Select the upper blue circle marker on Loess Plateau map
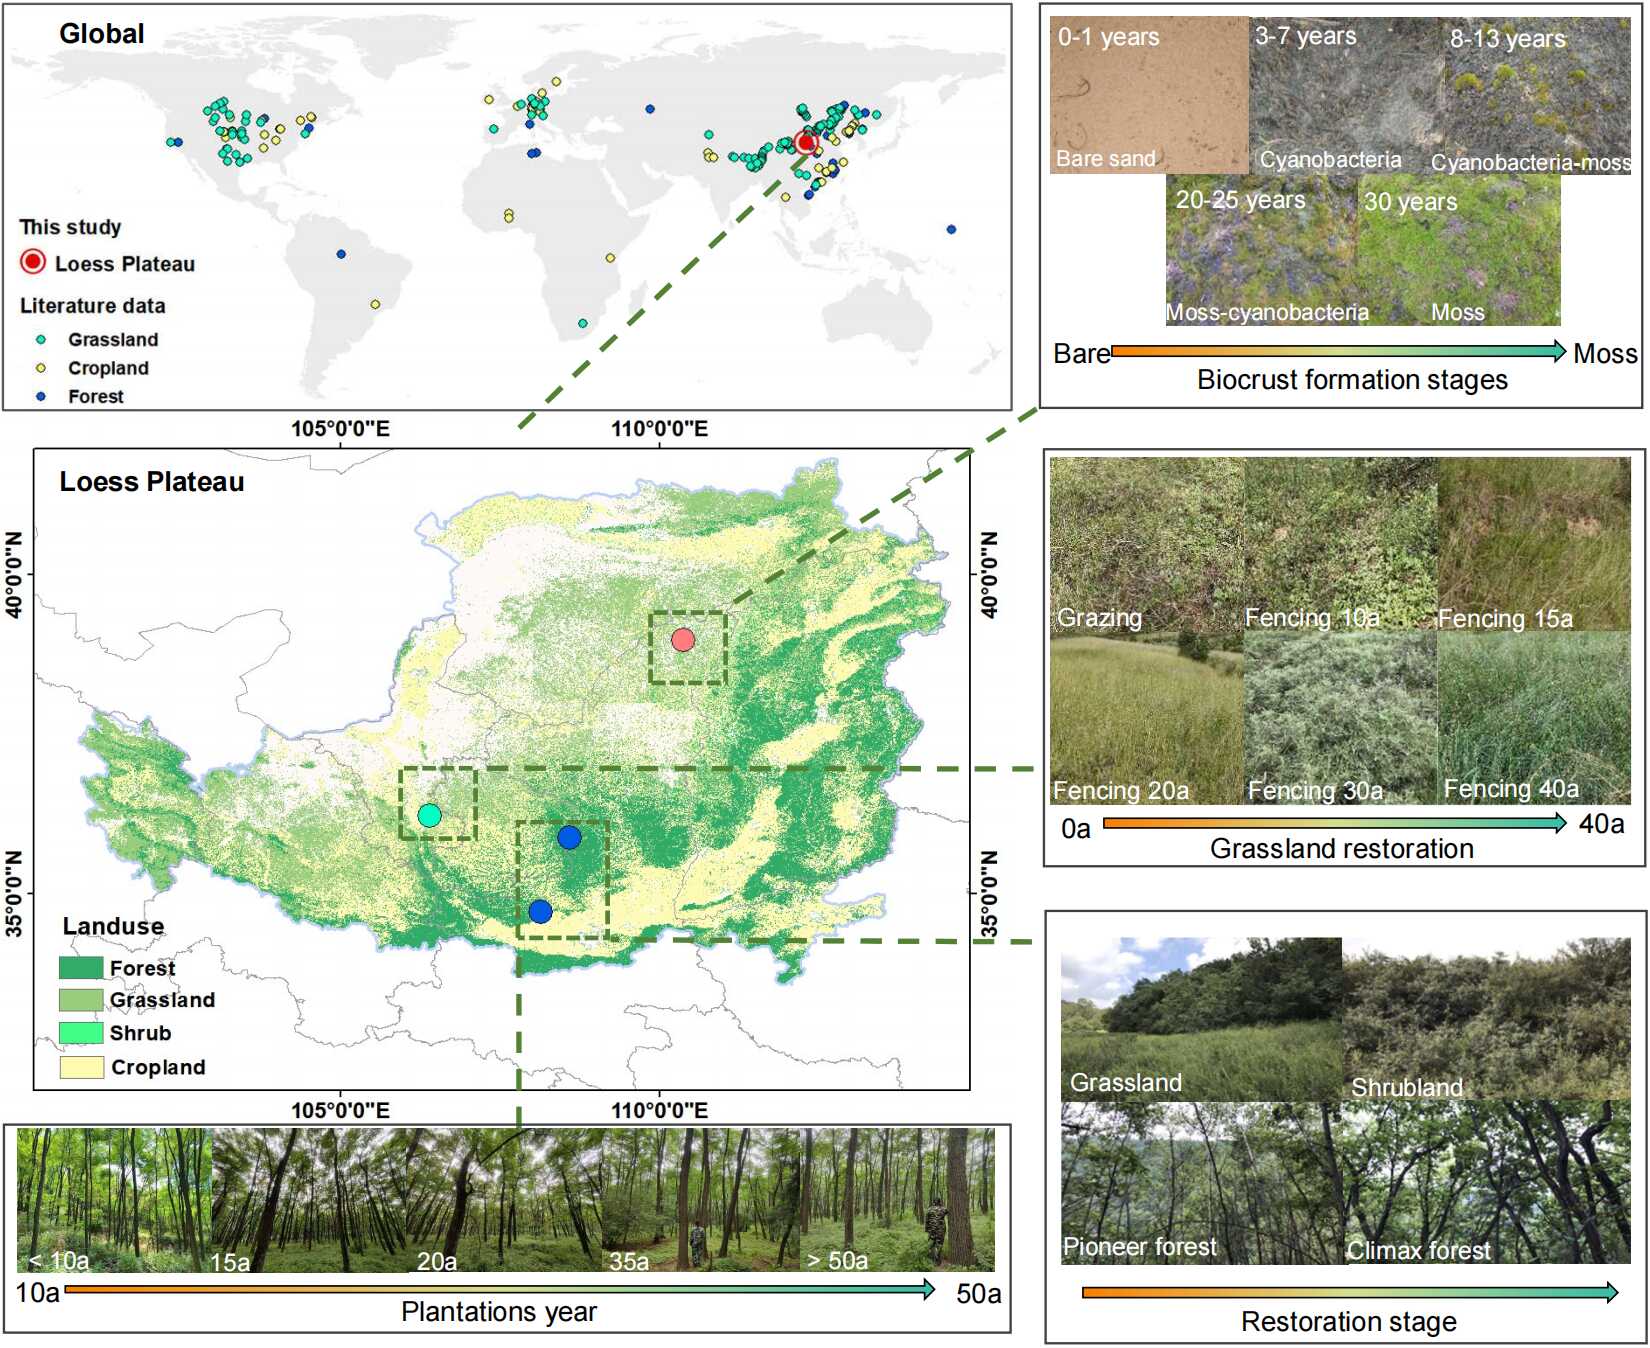The width and height of the screenshot is (1650, 1348). (x=569, y=838)
